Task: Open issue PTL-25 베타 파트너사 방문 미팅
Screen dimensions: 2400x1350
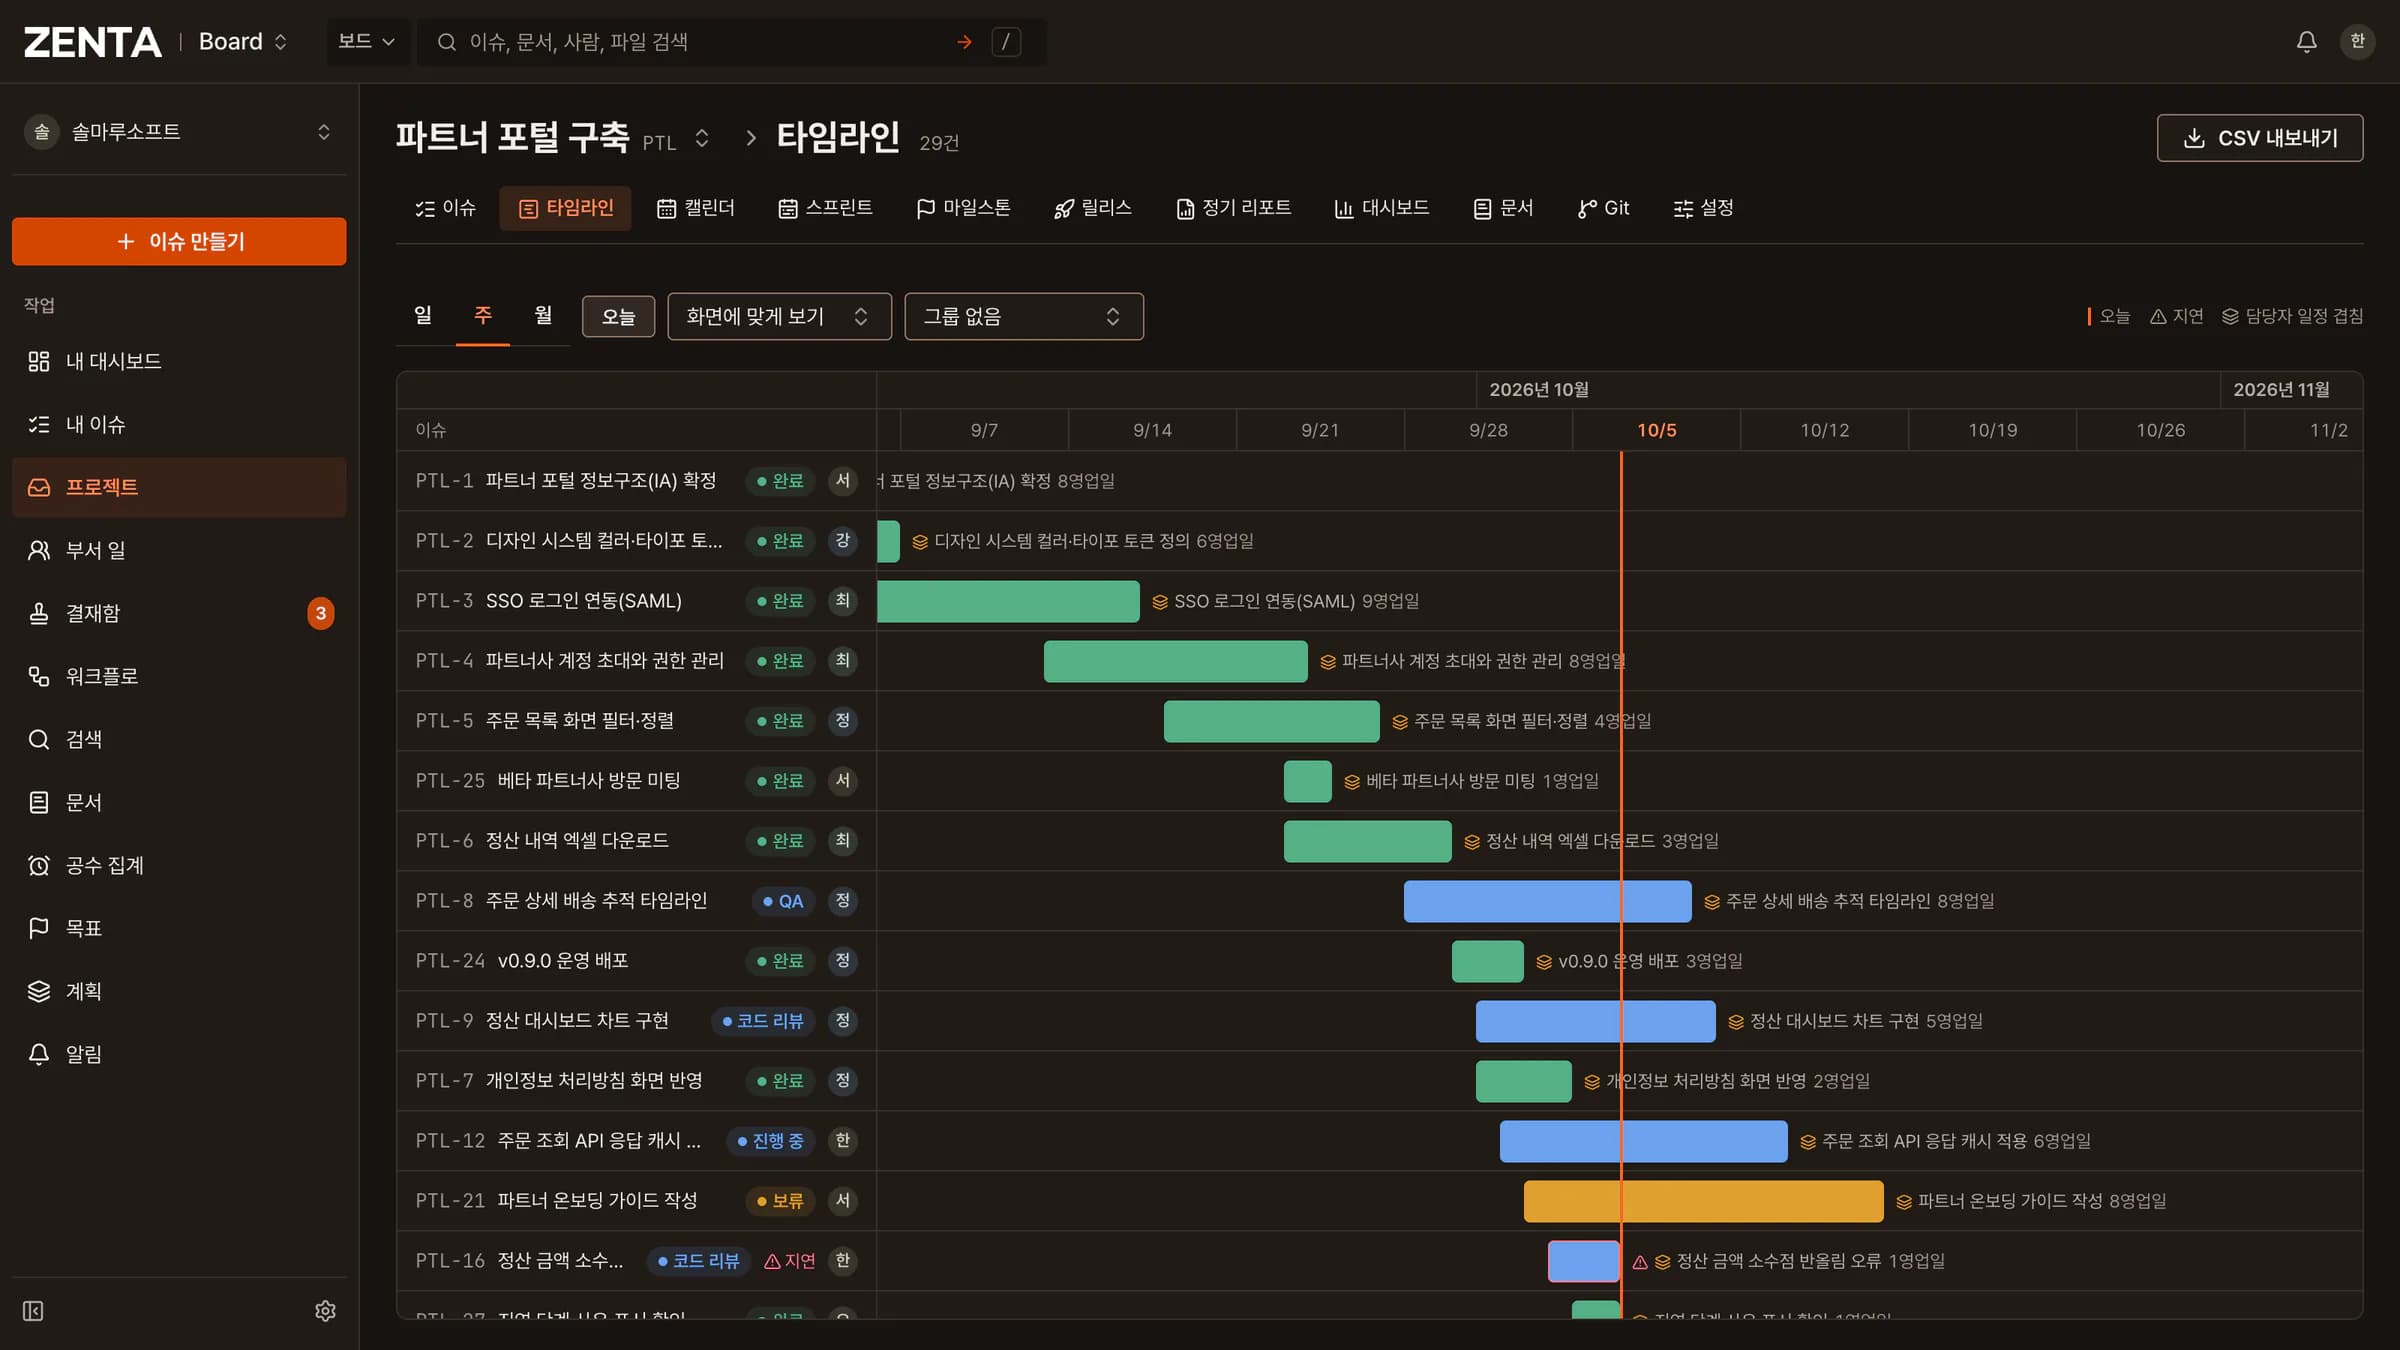Action: tap(588, 781)
